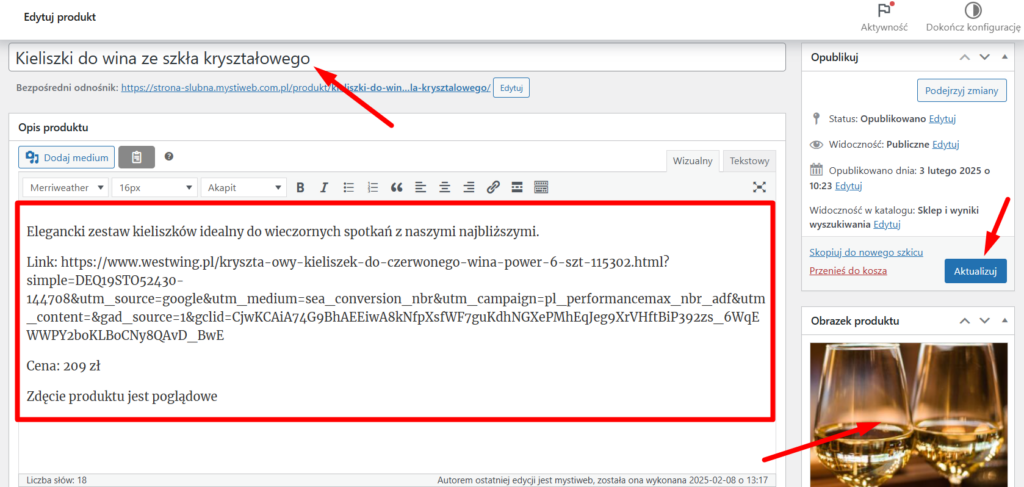
Task: Click the Przenieś do kosza link
Action: pos(847,270)
